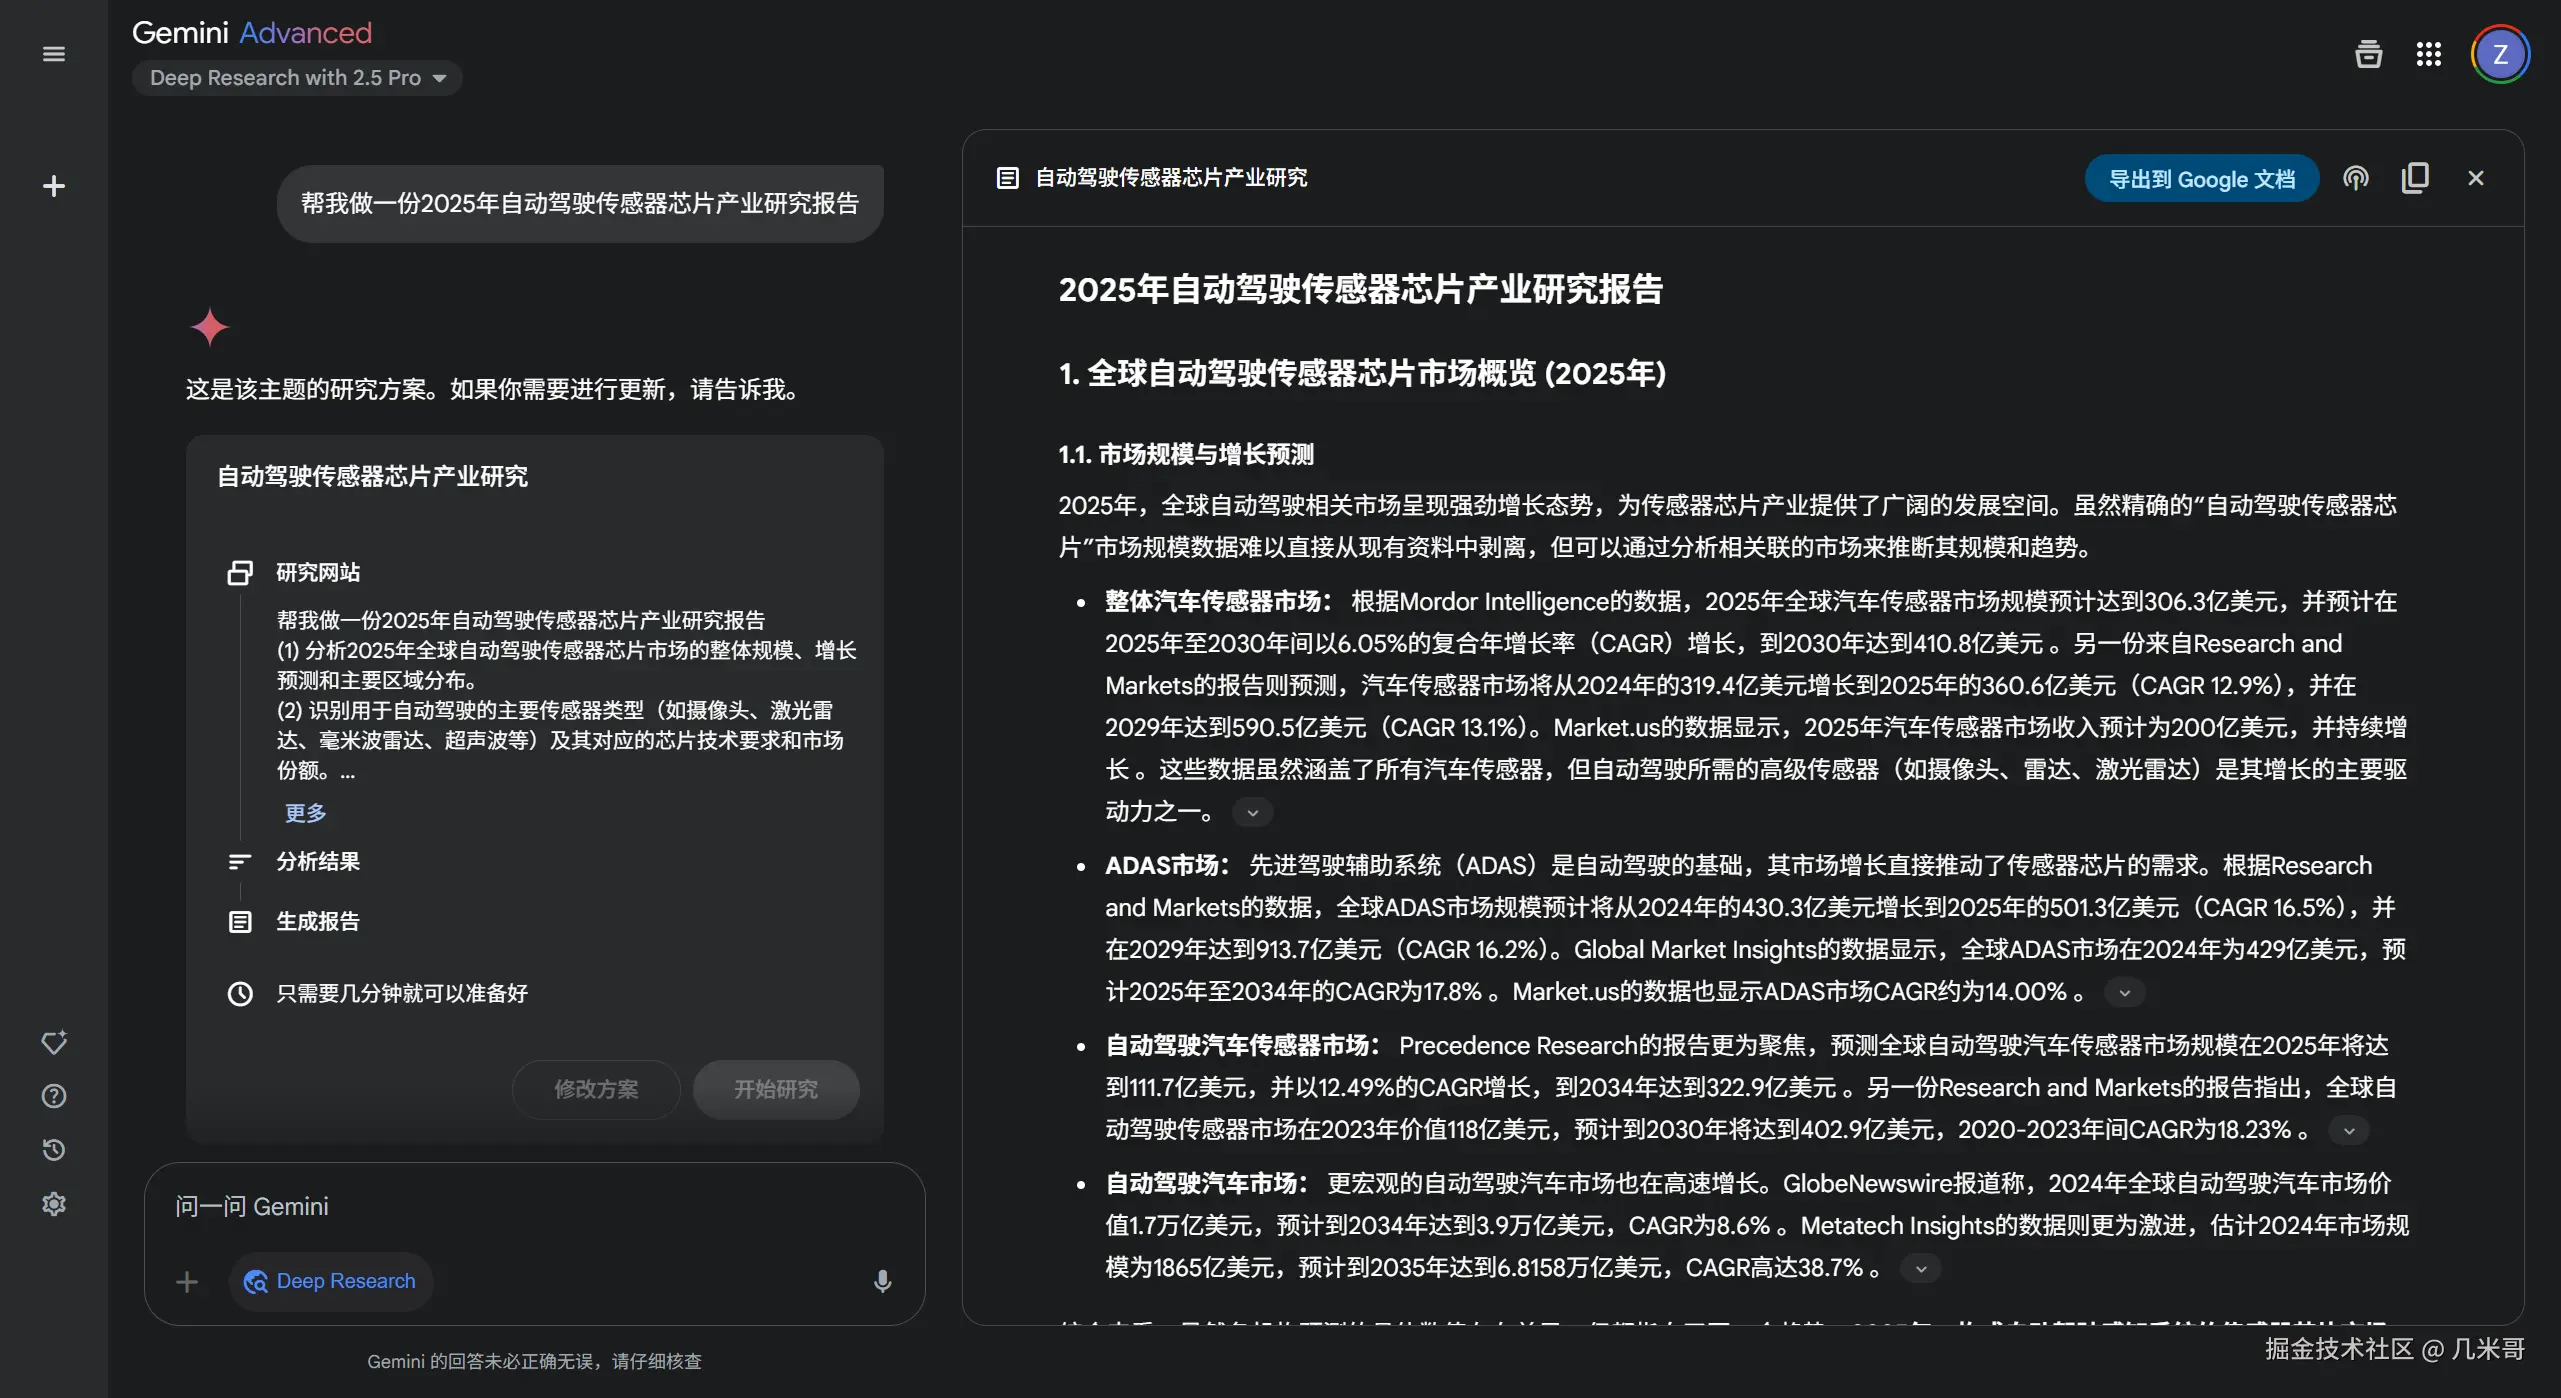
Task: Start a new chat with the plus icon
Action: click(53, 186)
